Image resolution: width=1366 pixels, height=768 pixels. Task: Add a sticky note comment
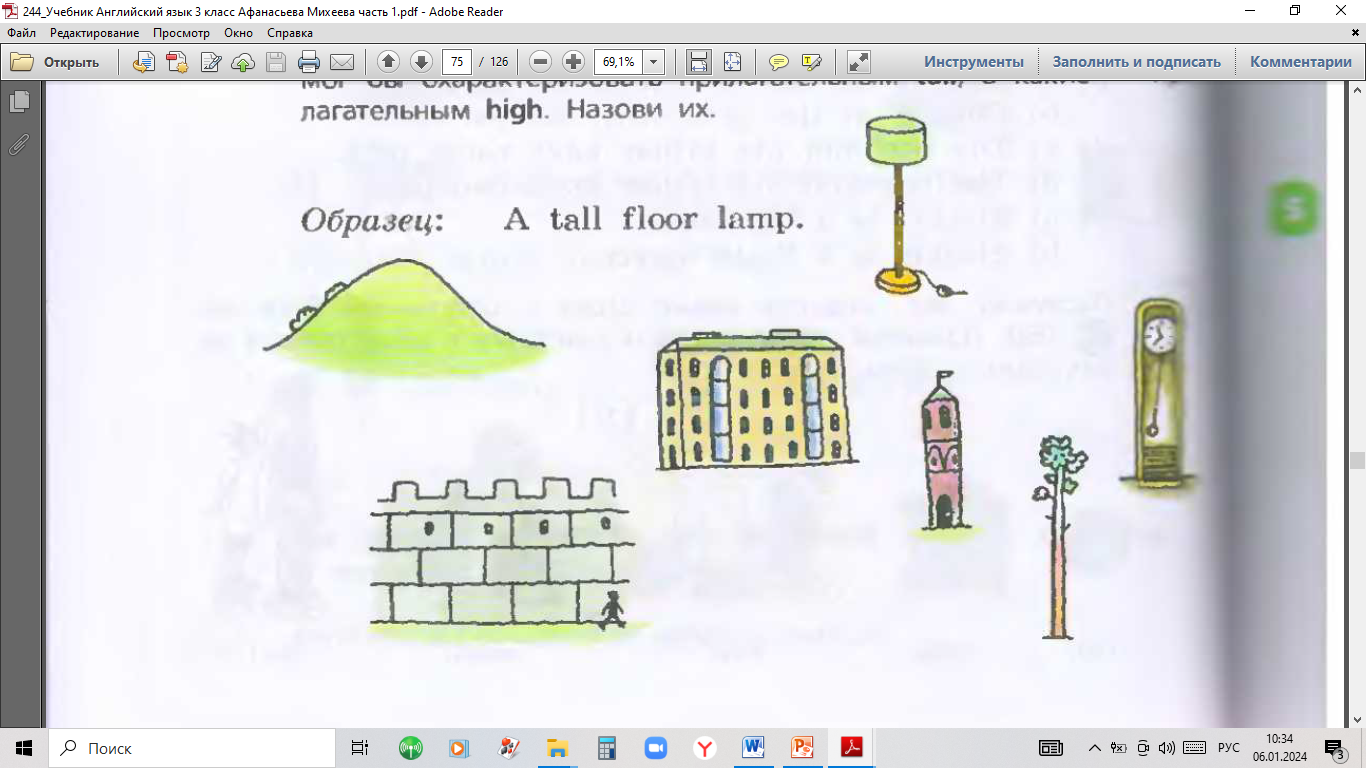778,62
